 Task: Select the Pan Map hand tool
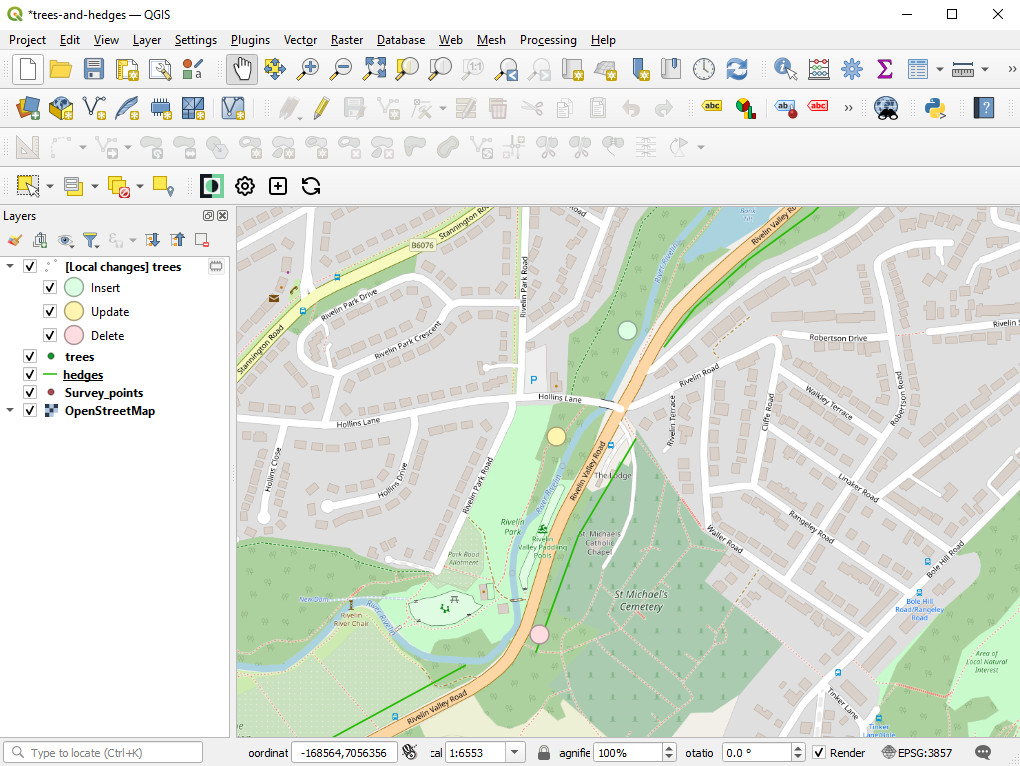(242, 69)
